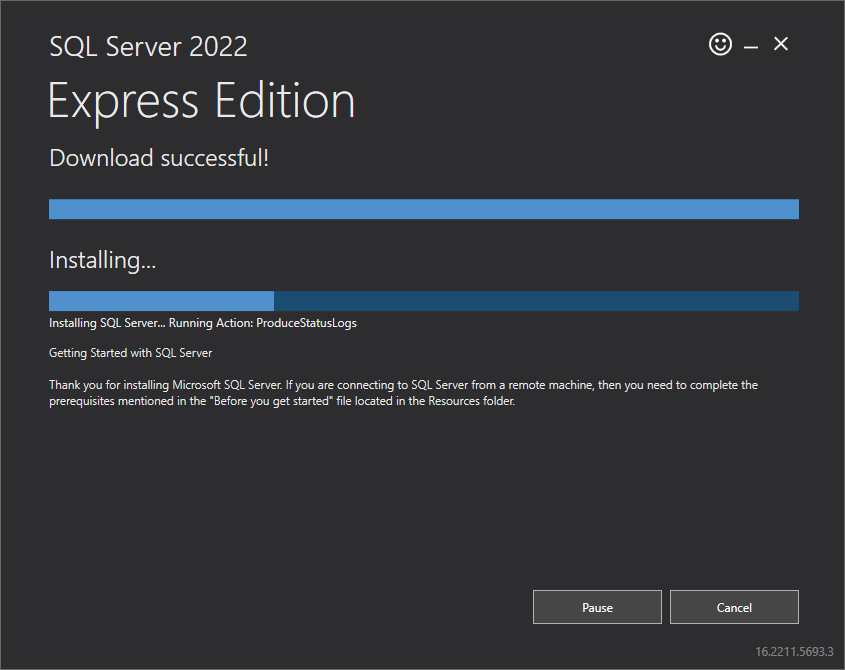Click the completed download progress bar
Image resolution: width=845 pixels, height=670 pixels.
click(x=423, y=209)
